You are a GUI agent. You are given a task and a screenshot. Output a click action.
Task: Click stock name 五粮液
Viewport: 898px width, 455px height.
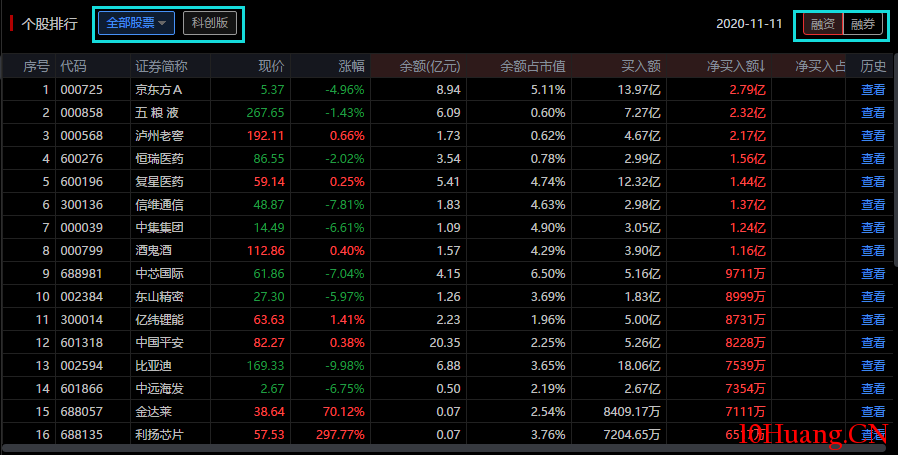tap(157, 113)
